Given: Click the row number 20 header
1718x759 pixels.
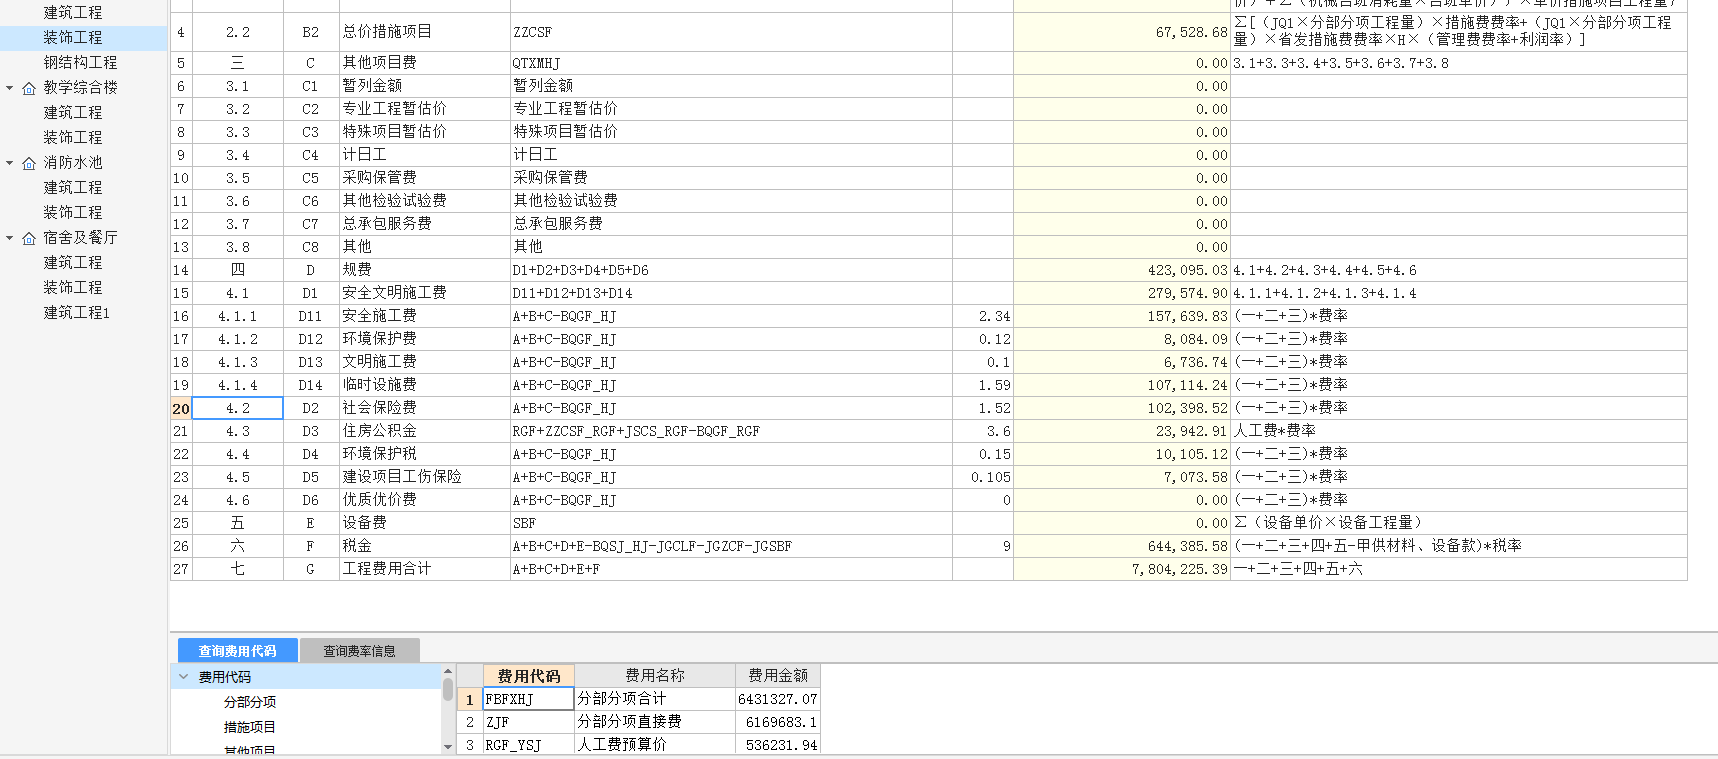Looking at the screenshot, I should click(x=181, y=408).
